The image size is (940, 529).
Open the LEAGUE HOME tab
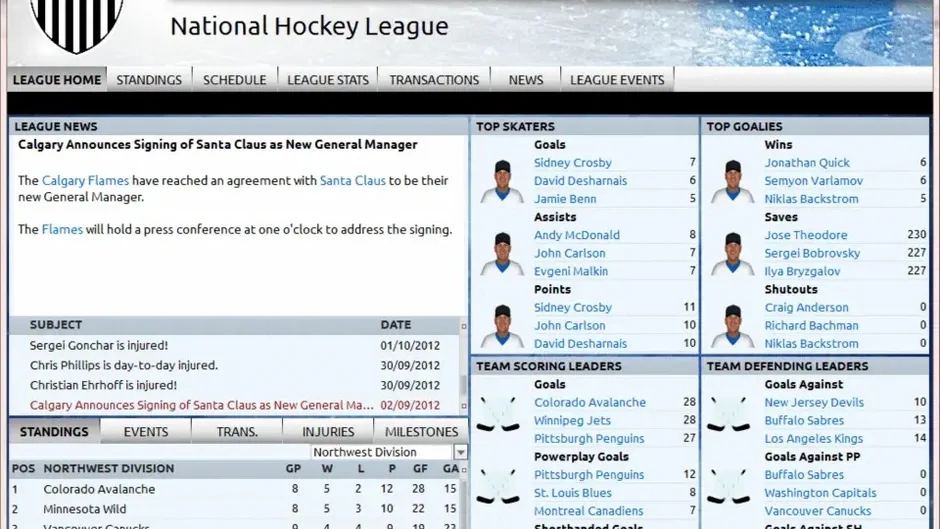(x=57, y=80)
